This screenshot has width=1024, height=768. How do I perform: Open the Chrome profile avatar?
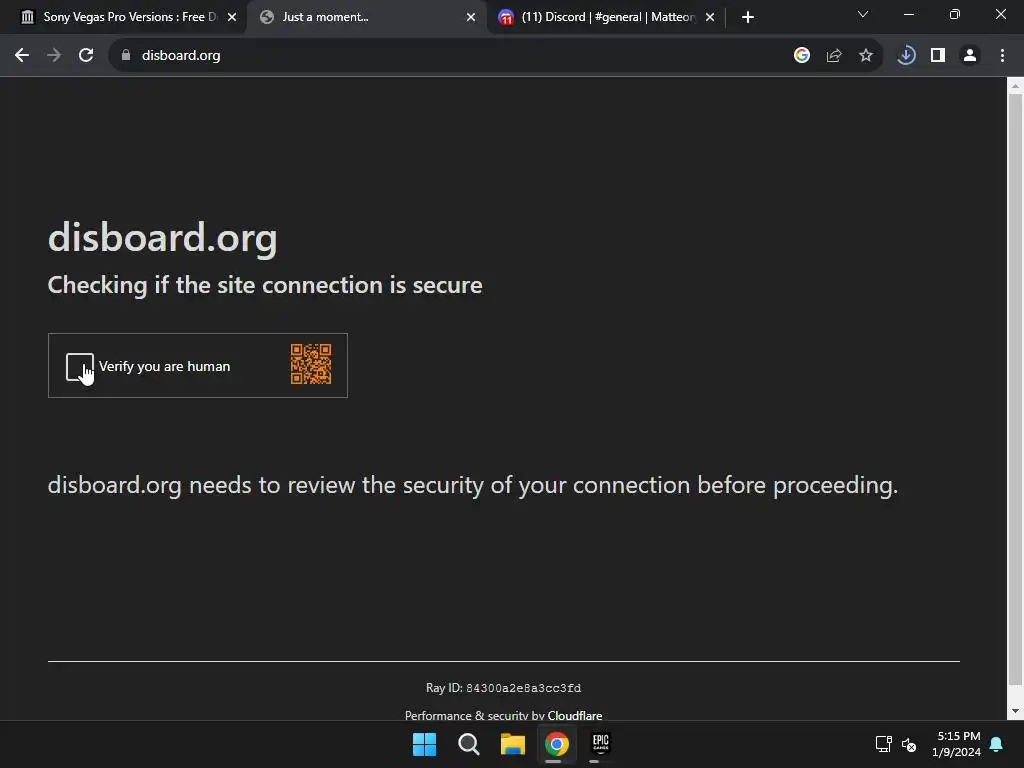[x=970, y=56]
